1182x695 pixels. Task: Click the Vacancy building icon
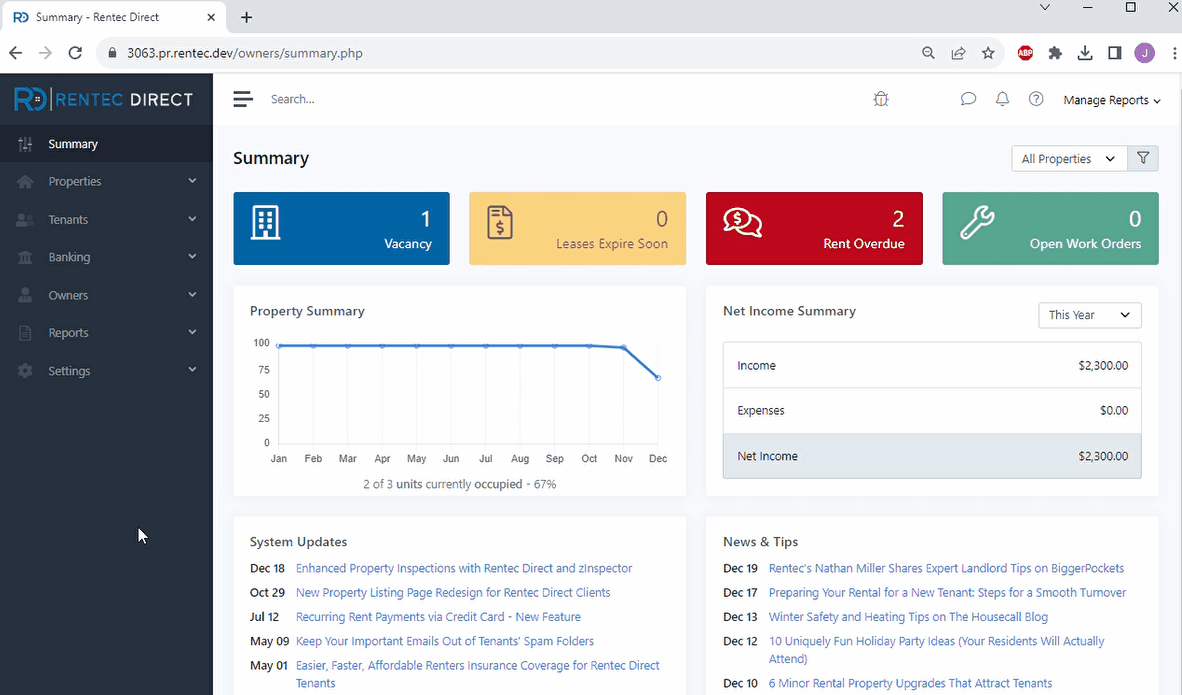[x=265, y=222]
